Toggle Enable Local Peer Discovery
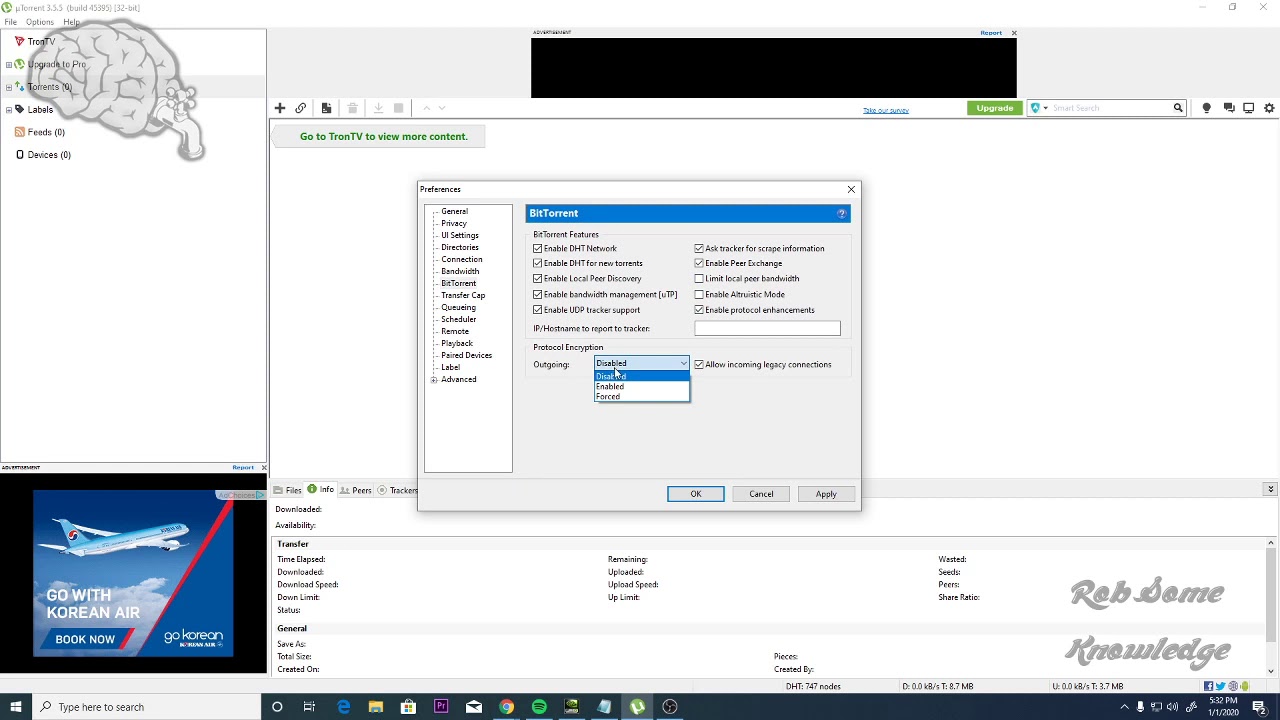Image resolution: width=1280 pixels, height=720 pixels. pyautogui.click(x=538, y=279)
